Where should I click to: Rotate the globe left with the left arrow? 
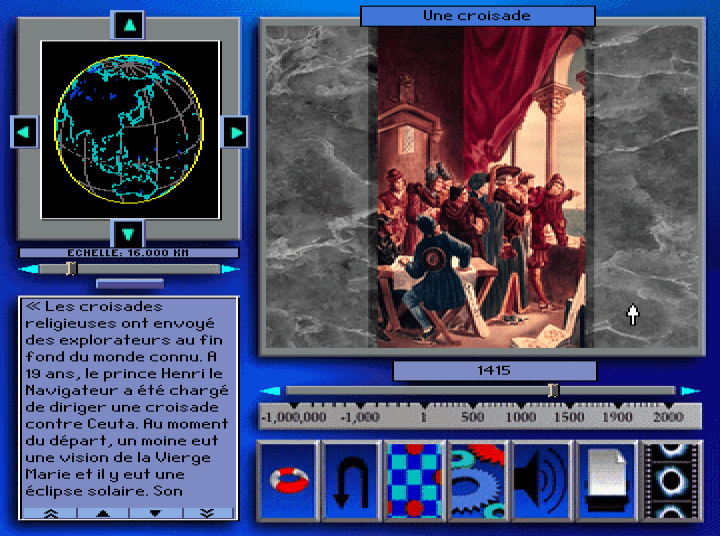click(x=24, y=132)
